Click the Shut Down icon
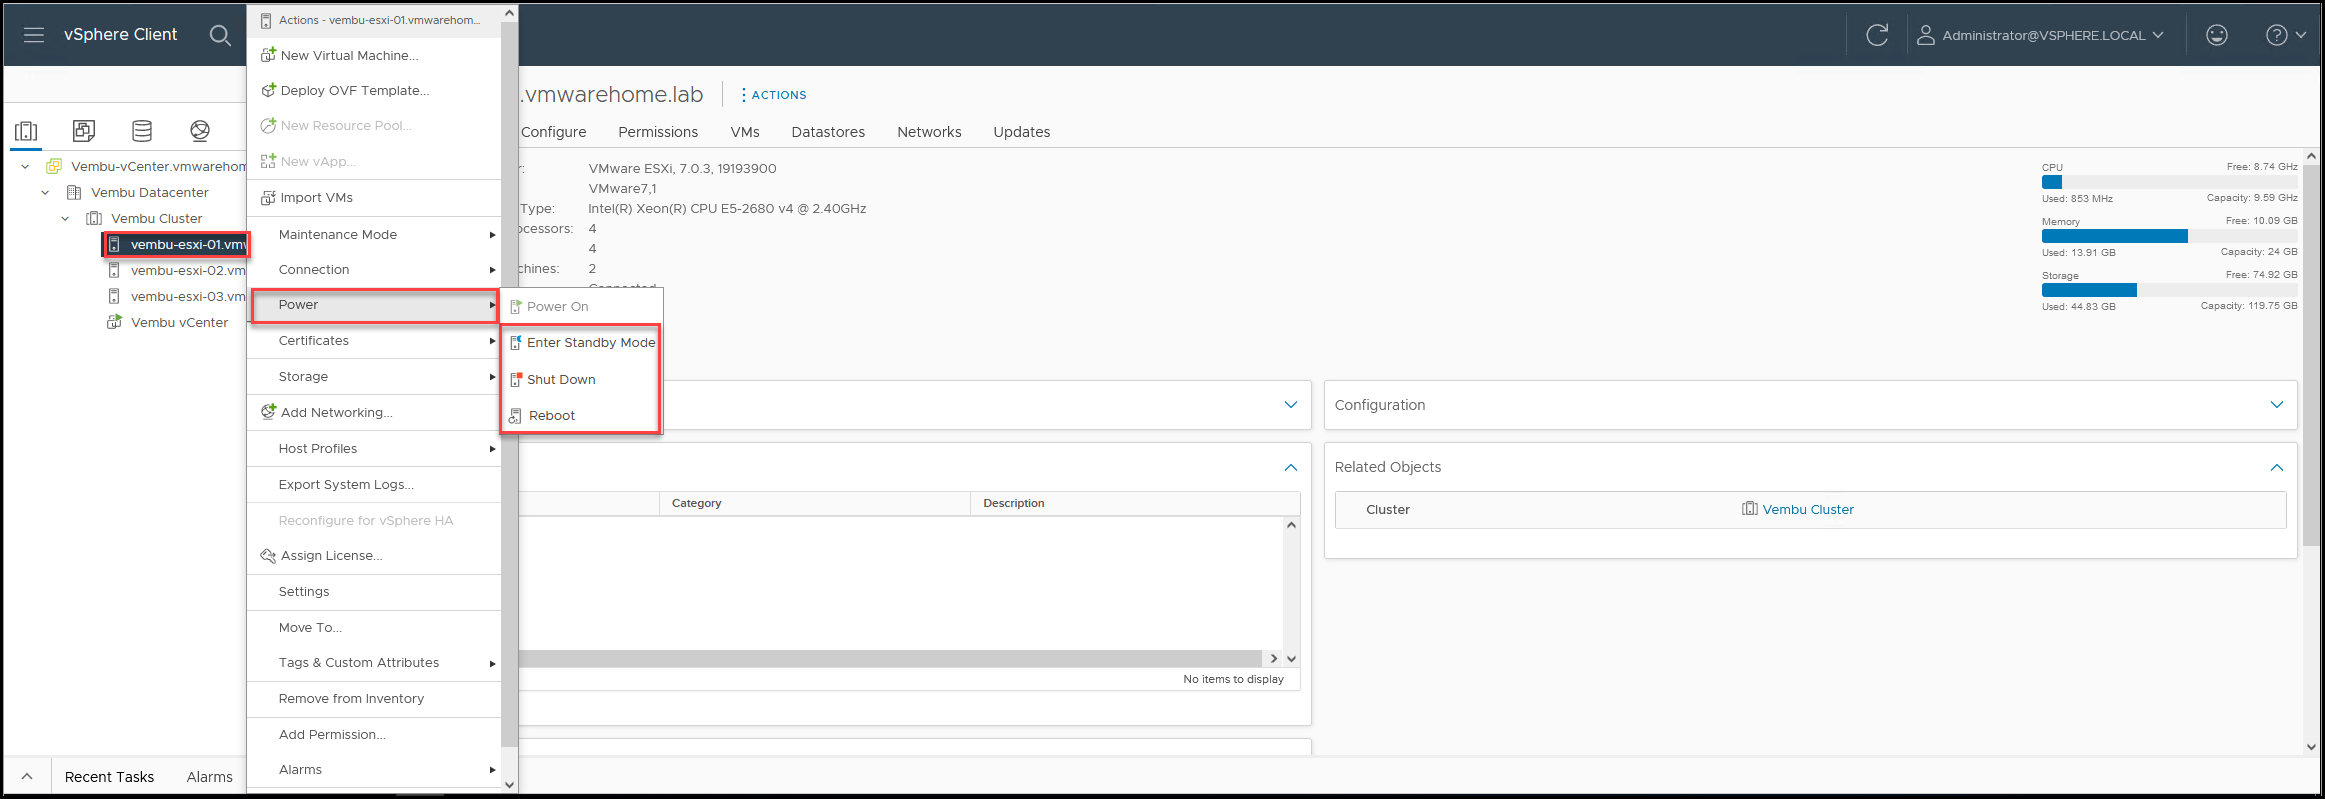Viewport: 2325px width, 799px height. (x=516, y=379)
